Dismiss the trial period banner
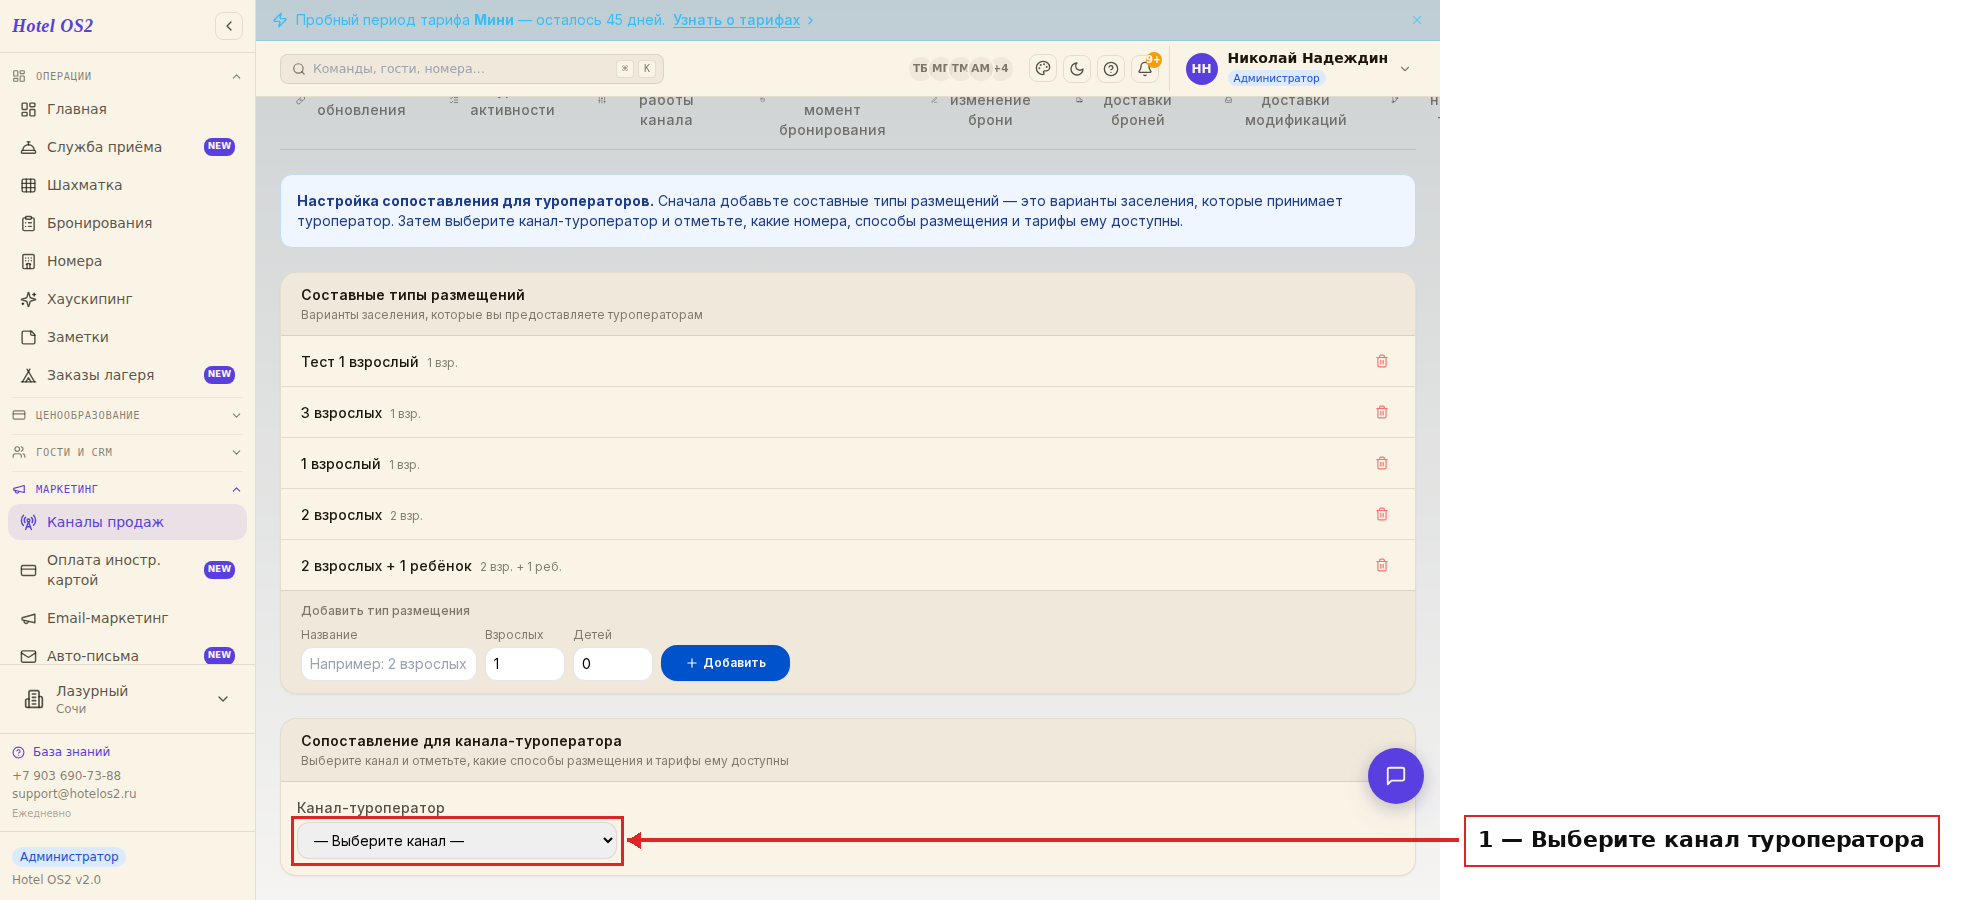Screen dimensions: 1963x900 [1416, 20]
